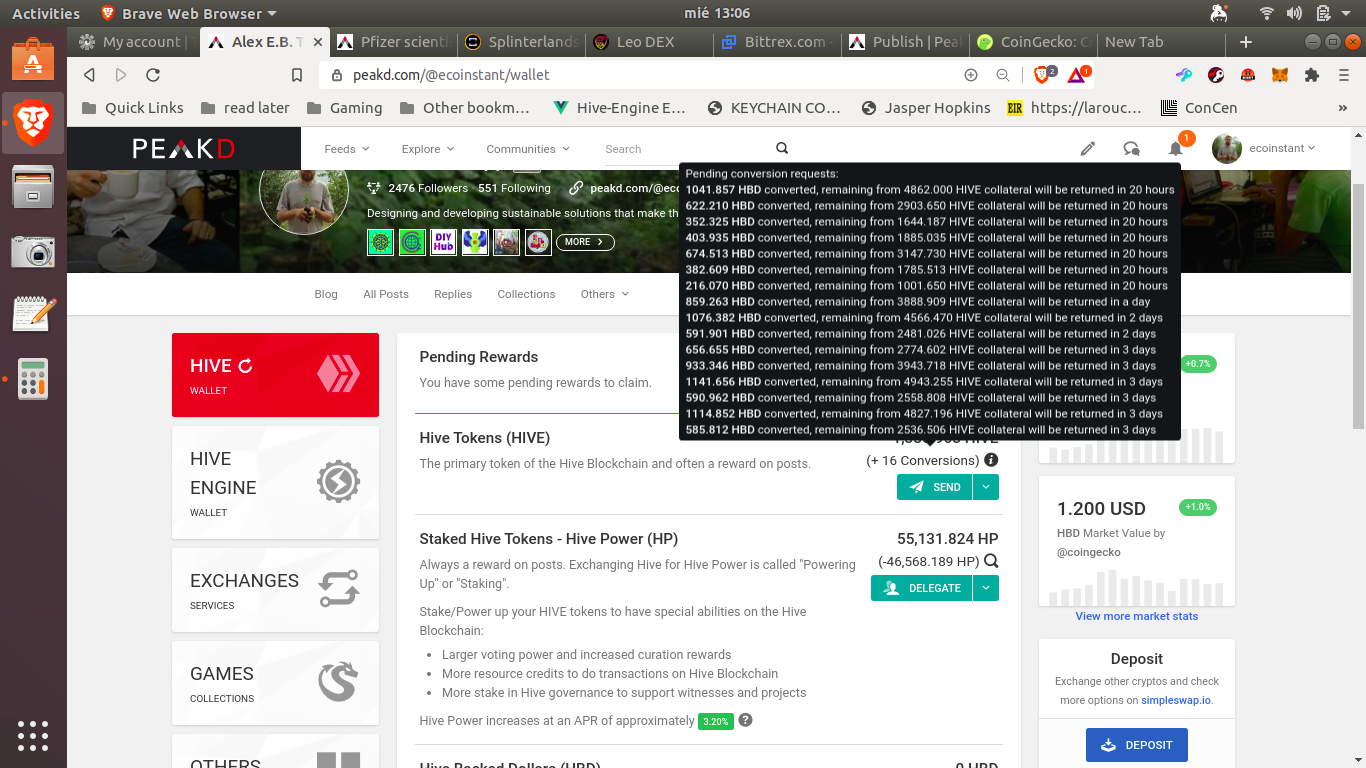Click the DEPOSIT button
The width and height of the screenshot is (1366, 768).
[1137, 745]
